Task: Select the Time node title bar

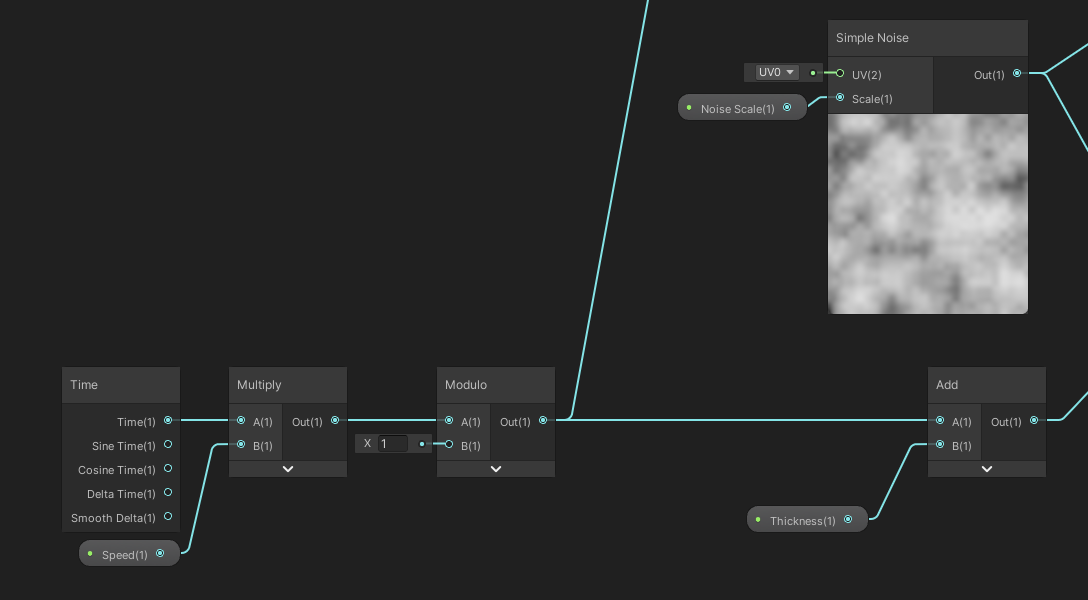Action: click(121, 385)
